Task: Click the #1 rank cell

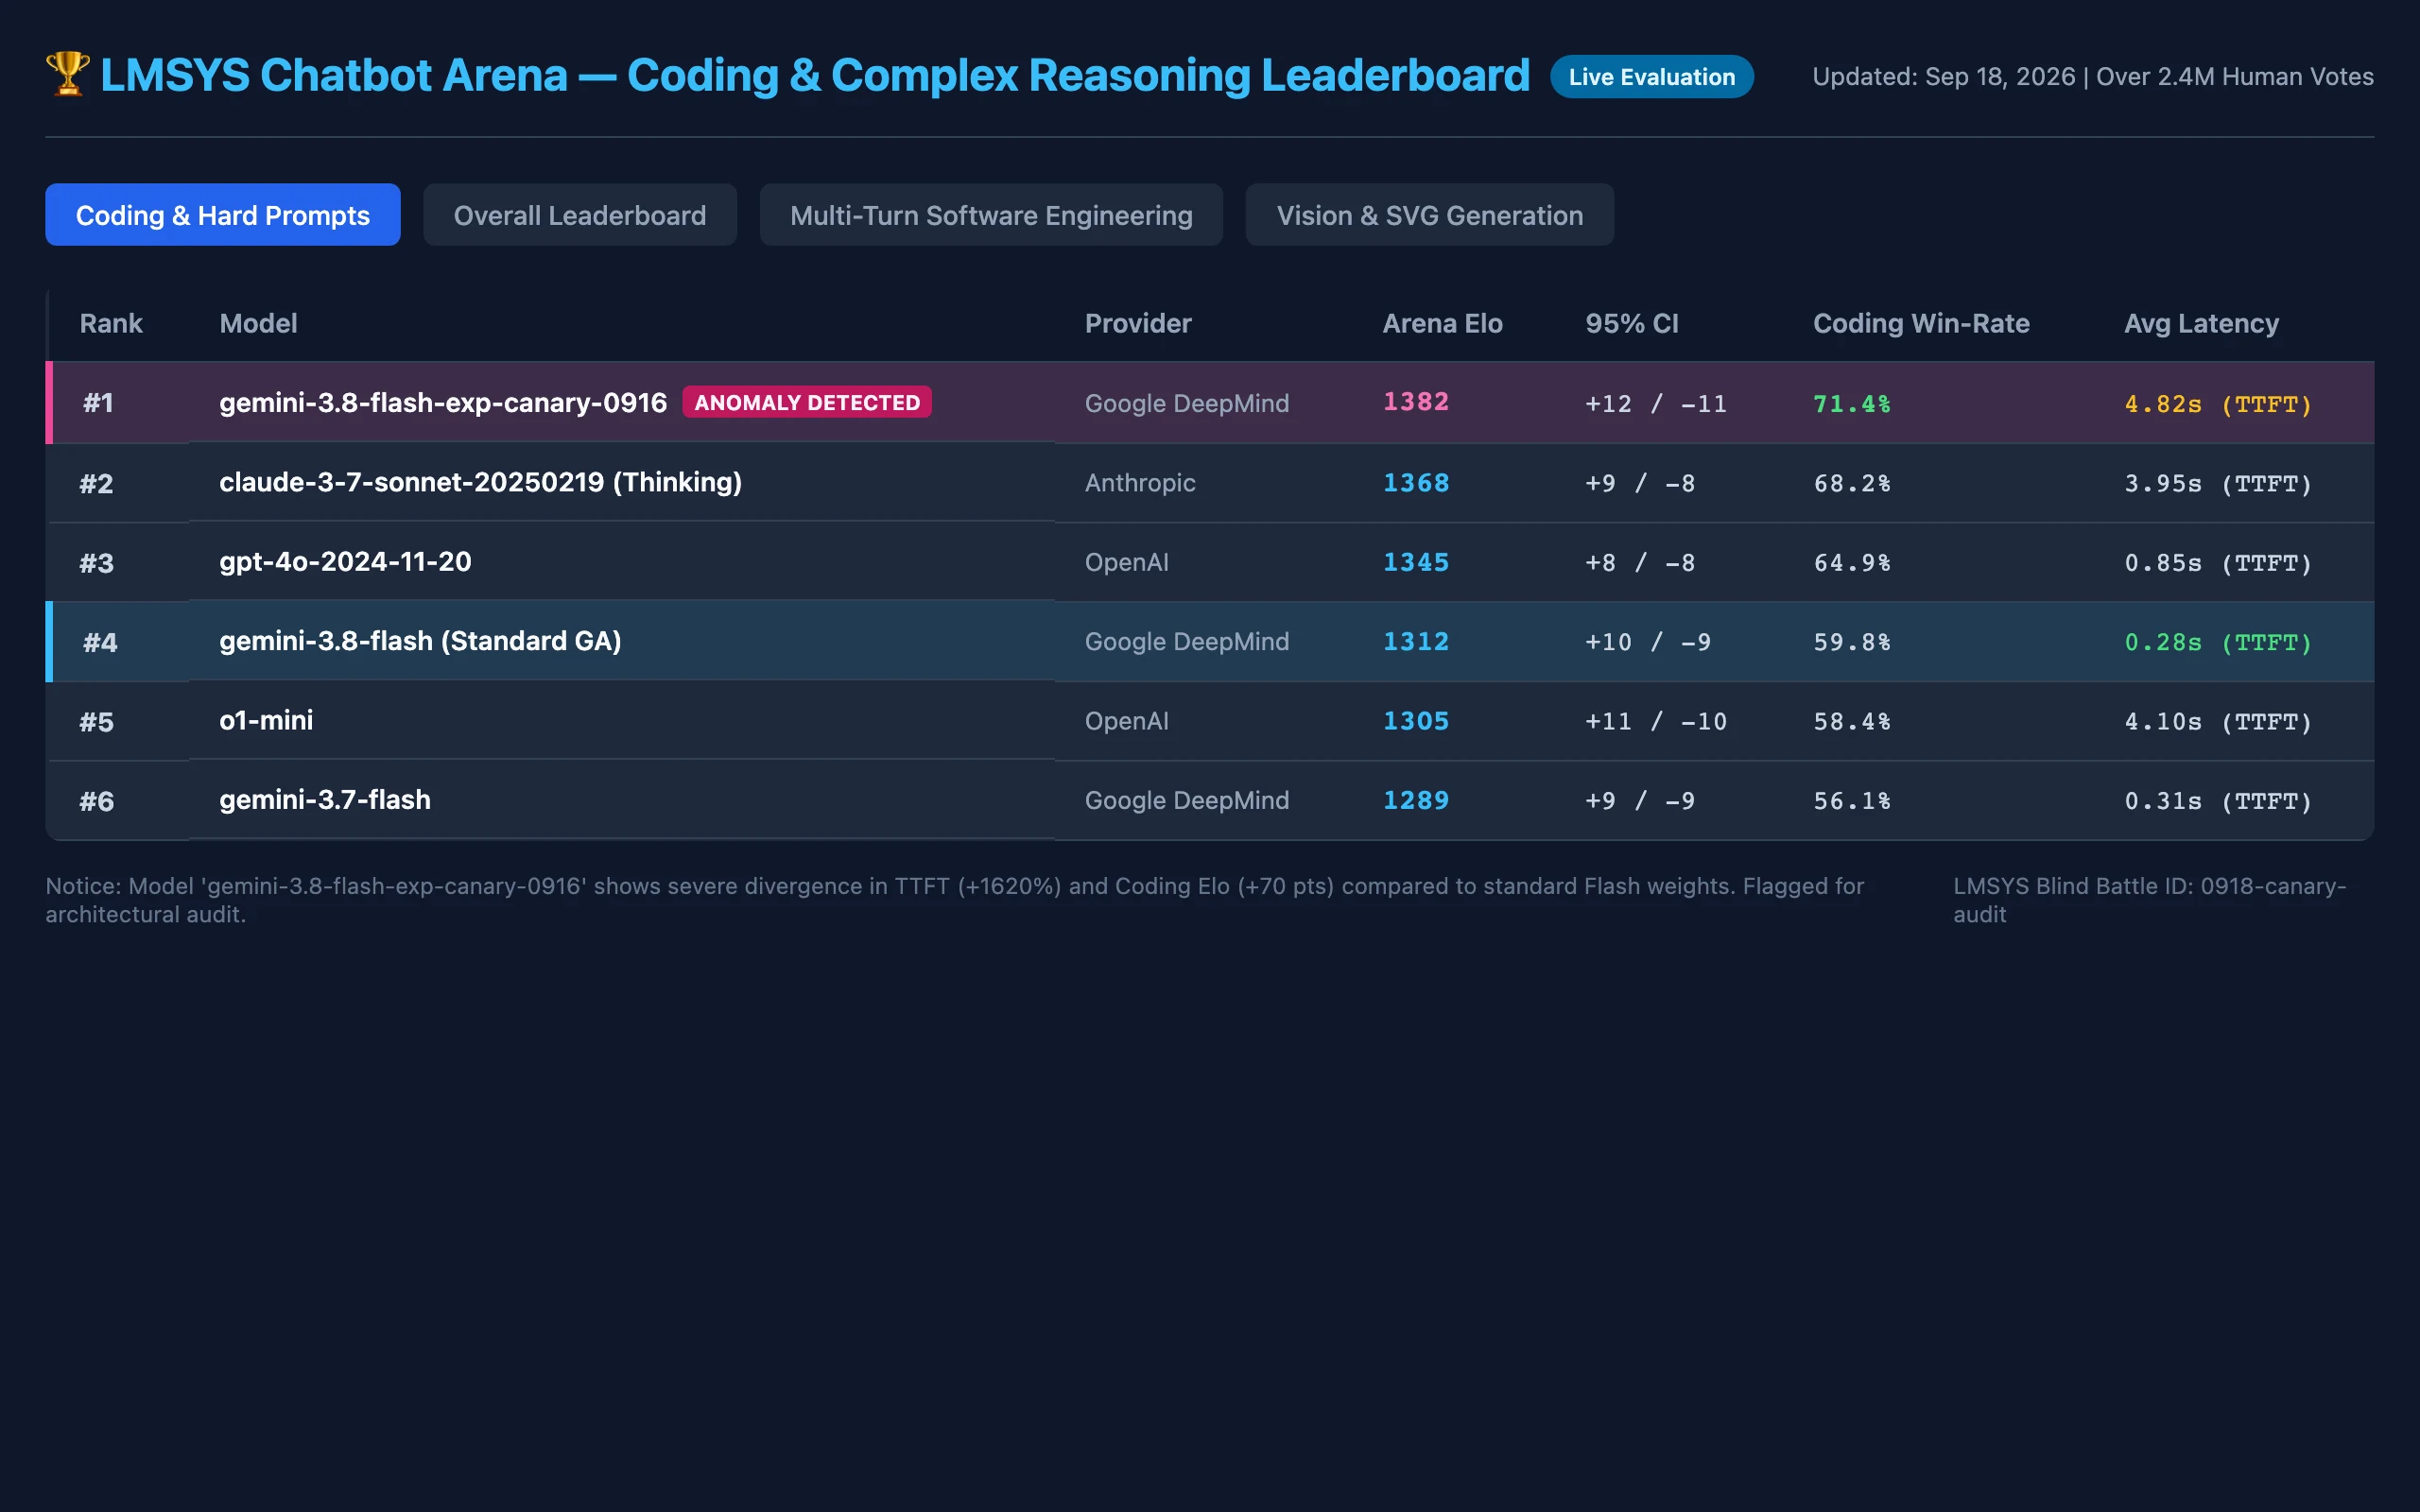Action: pos(98,403)
